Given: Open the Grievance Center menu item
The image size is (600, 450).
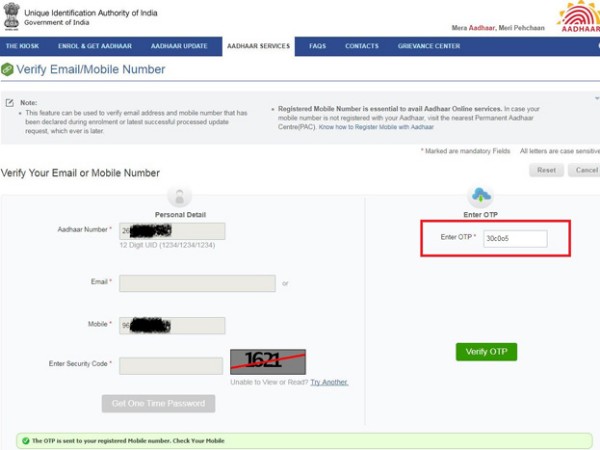Looking at the screenshot, I should [429, 46].
